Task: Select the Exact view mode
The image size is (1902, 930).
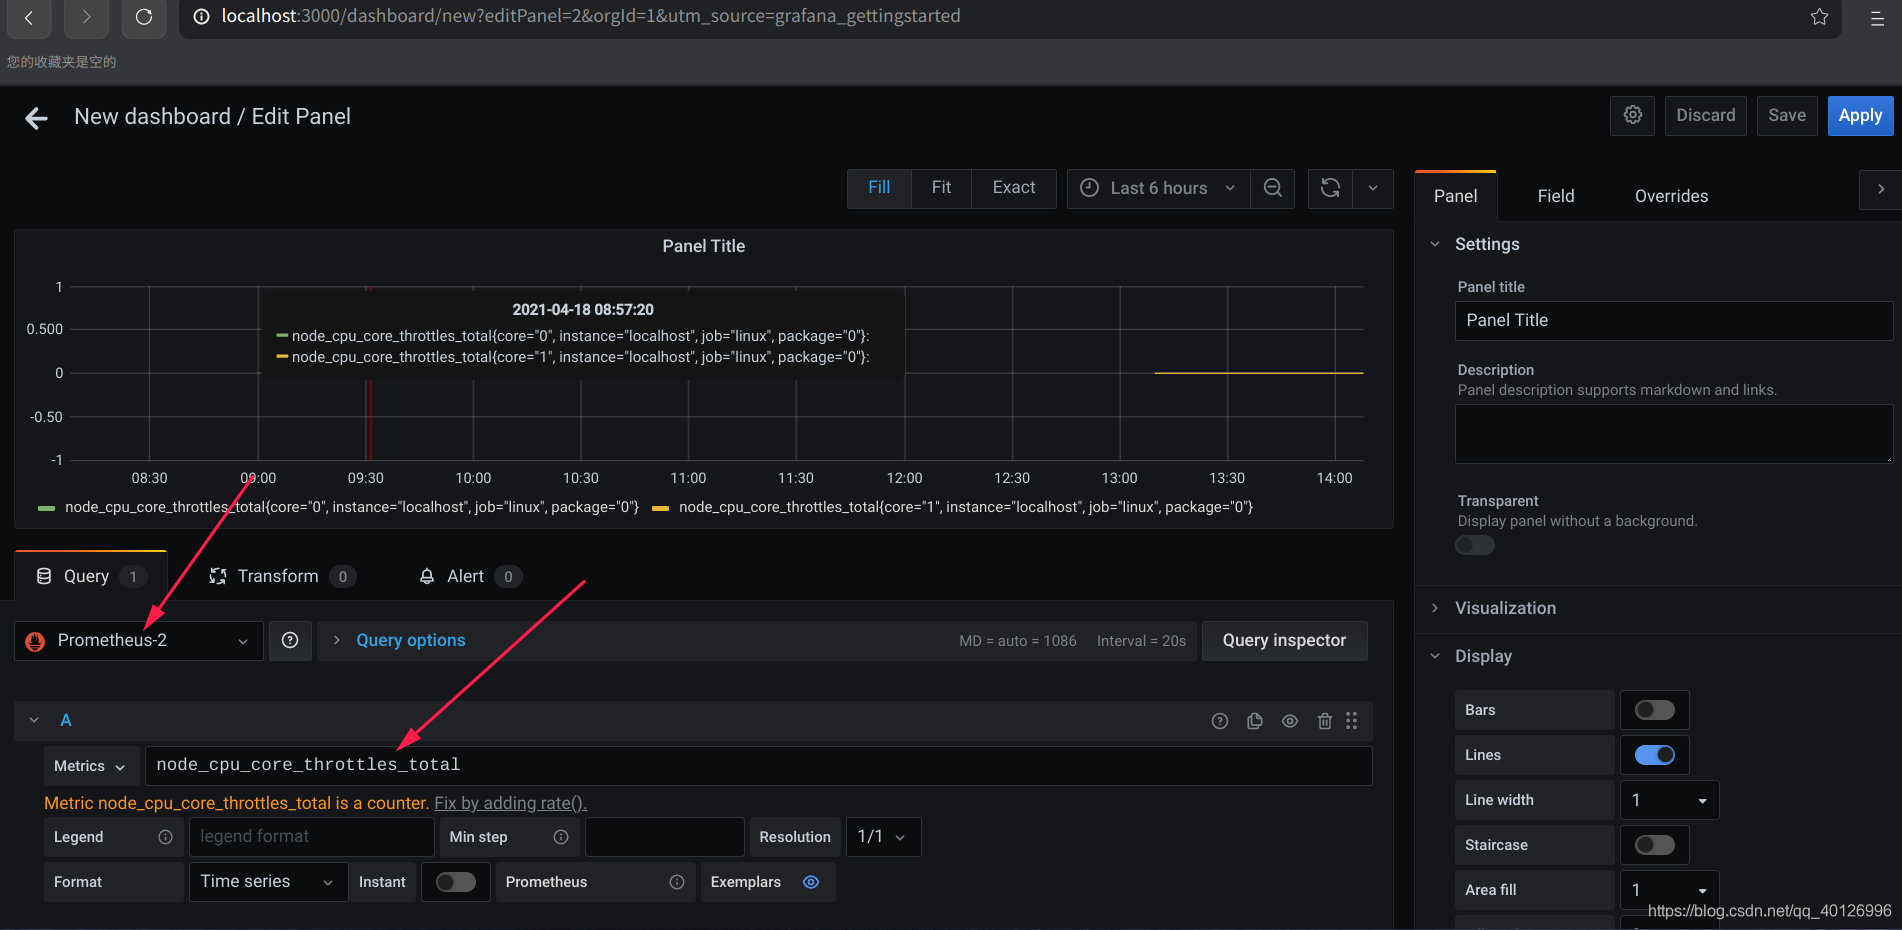Action: [x=1014, y=188]
